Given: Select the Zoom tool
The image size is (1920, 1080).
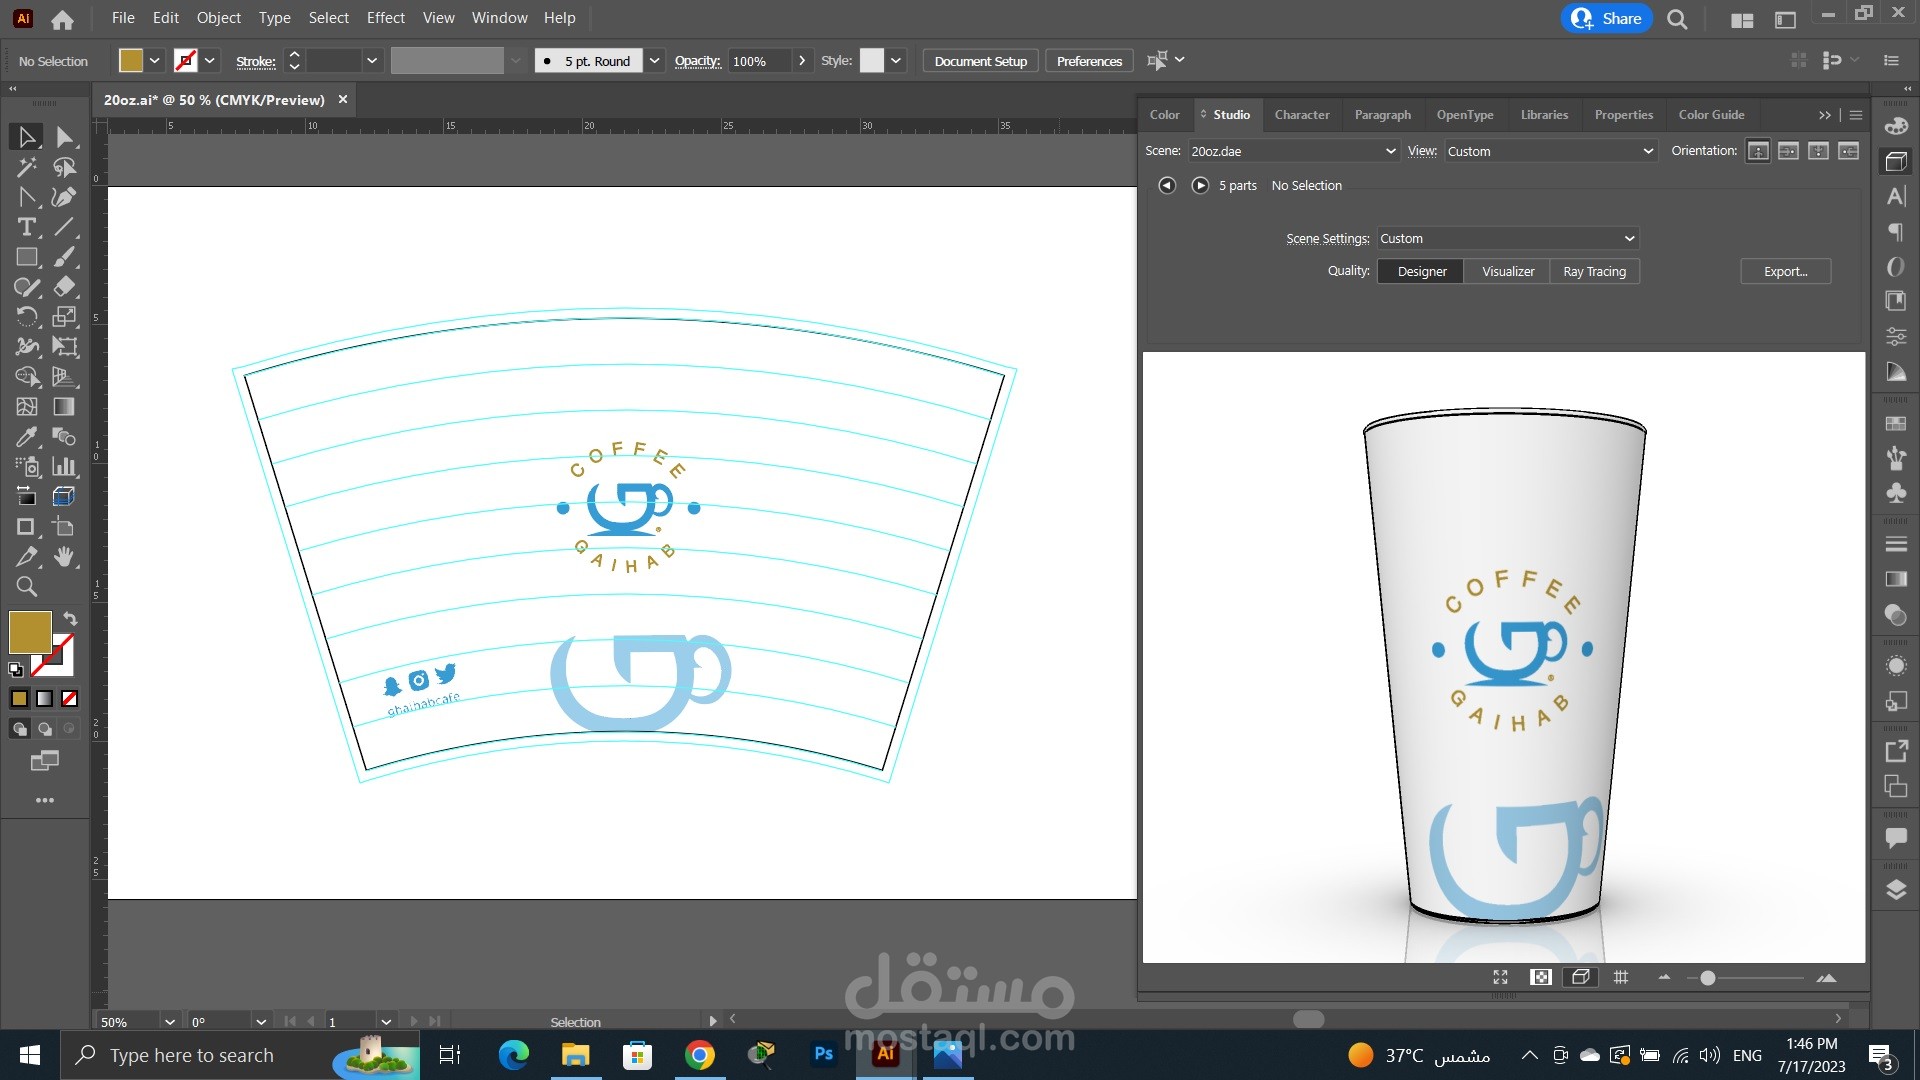Looking at the screenshot, I should [x=27, y=587].
